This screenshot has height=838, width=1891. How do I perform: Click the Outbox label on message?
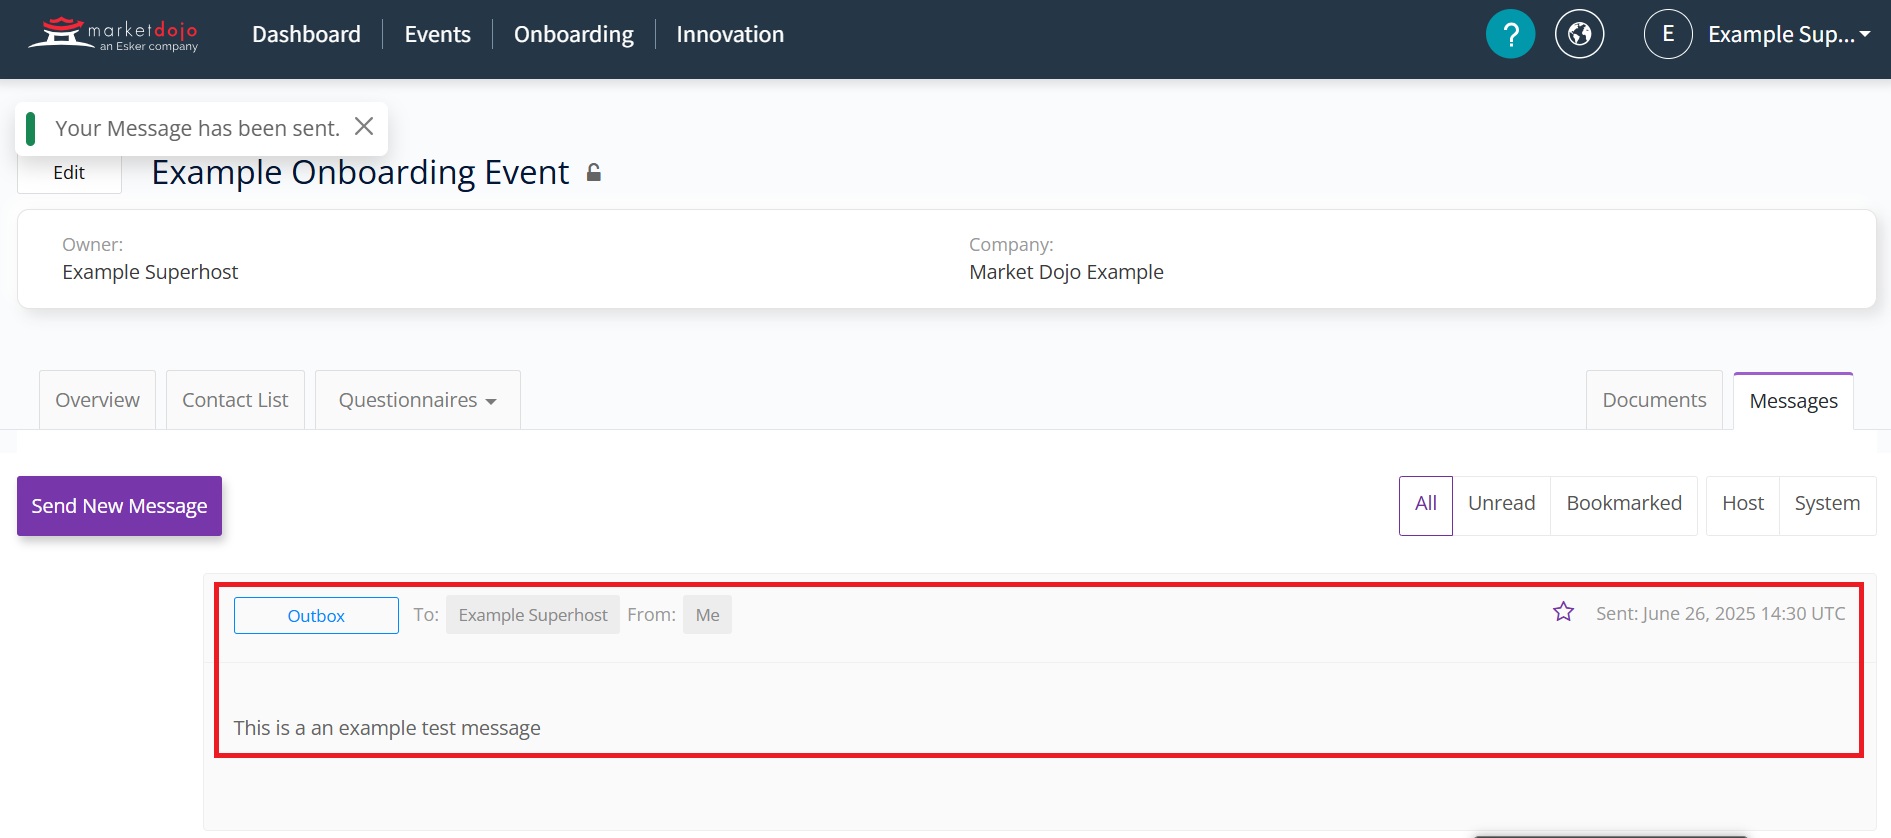coord(316,616)
